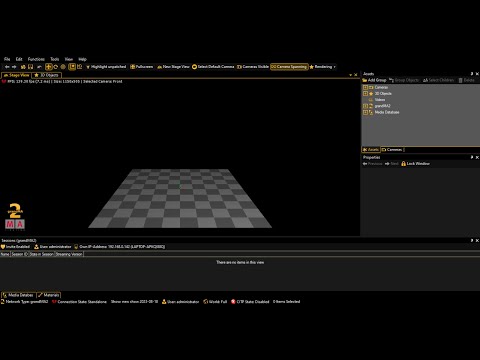Click the Media Database icon in tree
Screen dimensions: 480x360
pyautogui.click(x=371, y=112)
